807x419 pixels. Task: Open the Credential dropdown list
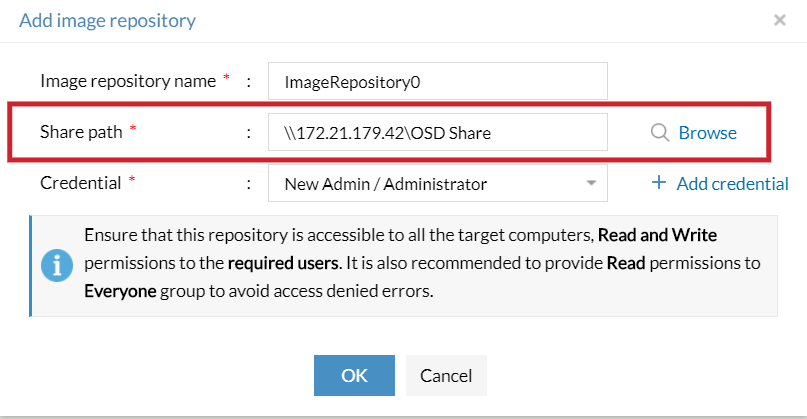pyautogui.click(x=437, y=184)
